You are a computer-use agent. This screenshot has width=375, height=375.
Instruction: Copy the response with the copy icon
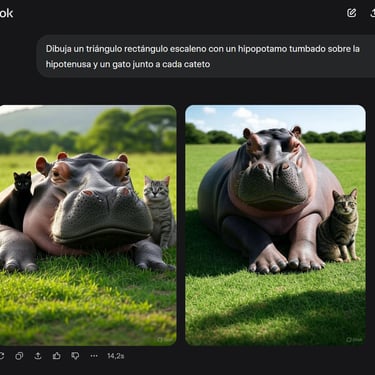click(x=19, y=356)
